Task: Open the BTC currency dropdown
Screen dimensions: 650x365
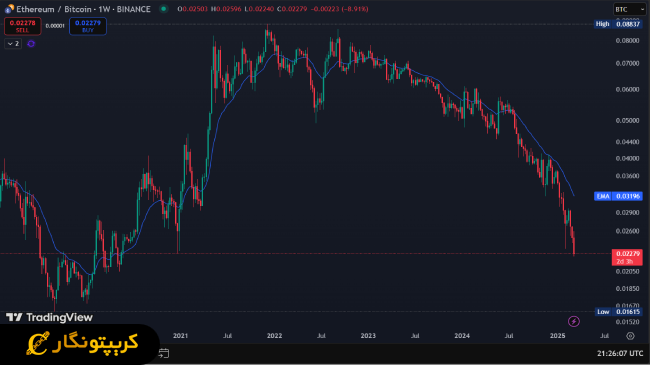Action: (x=630, y=9)
